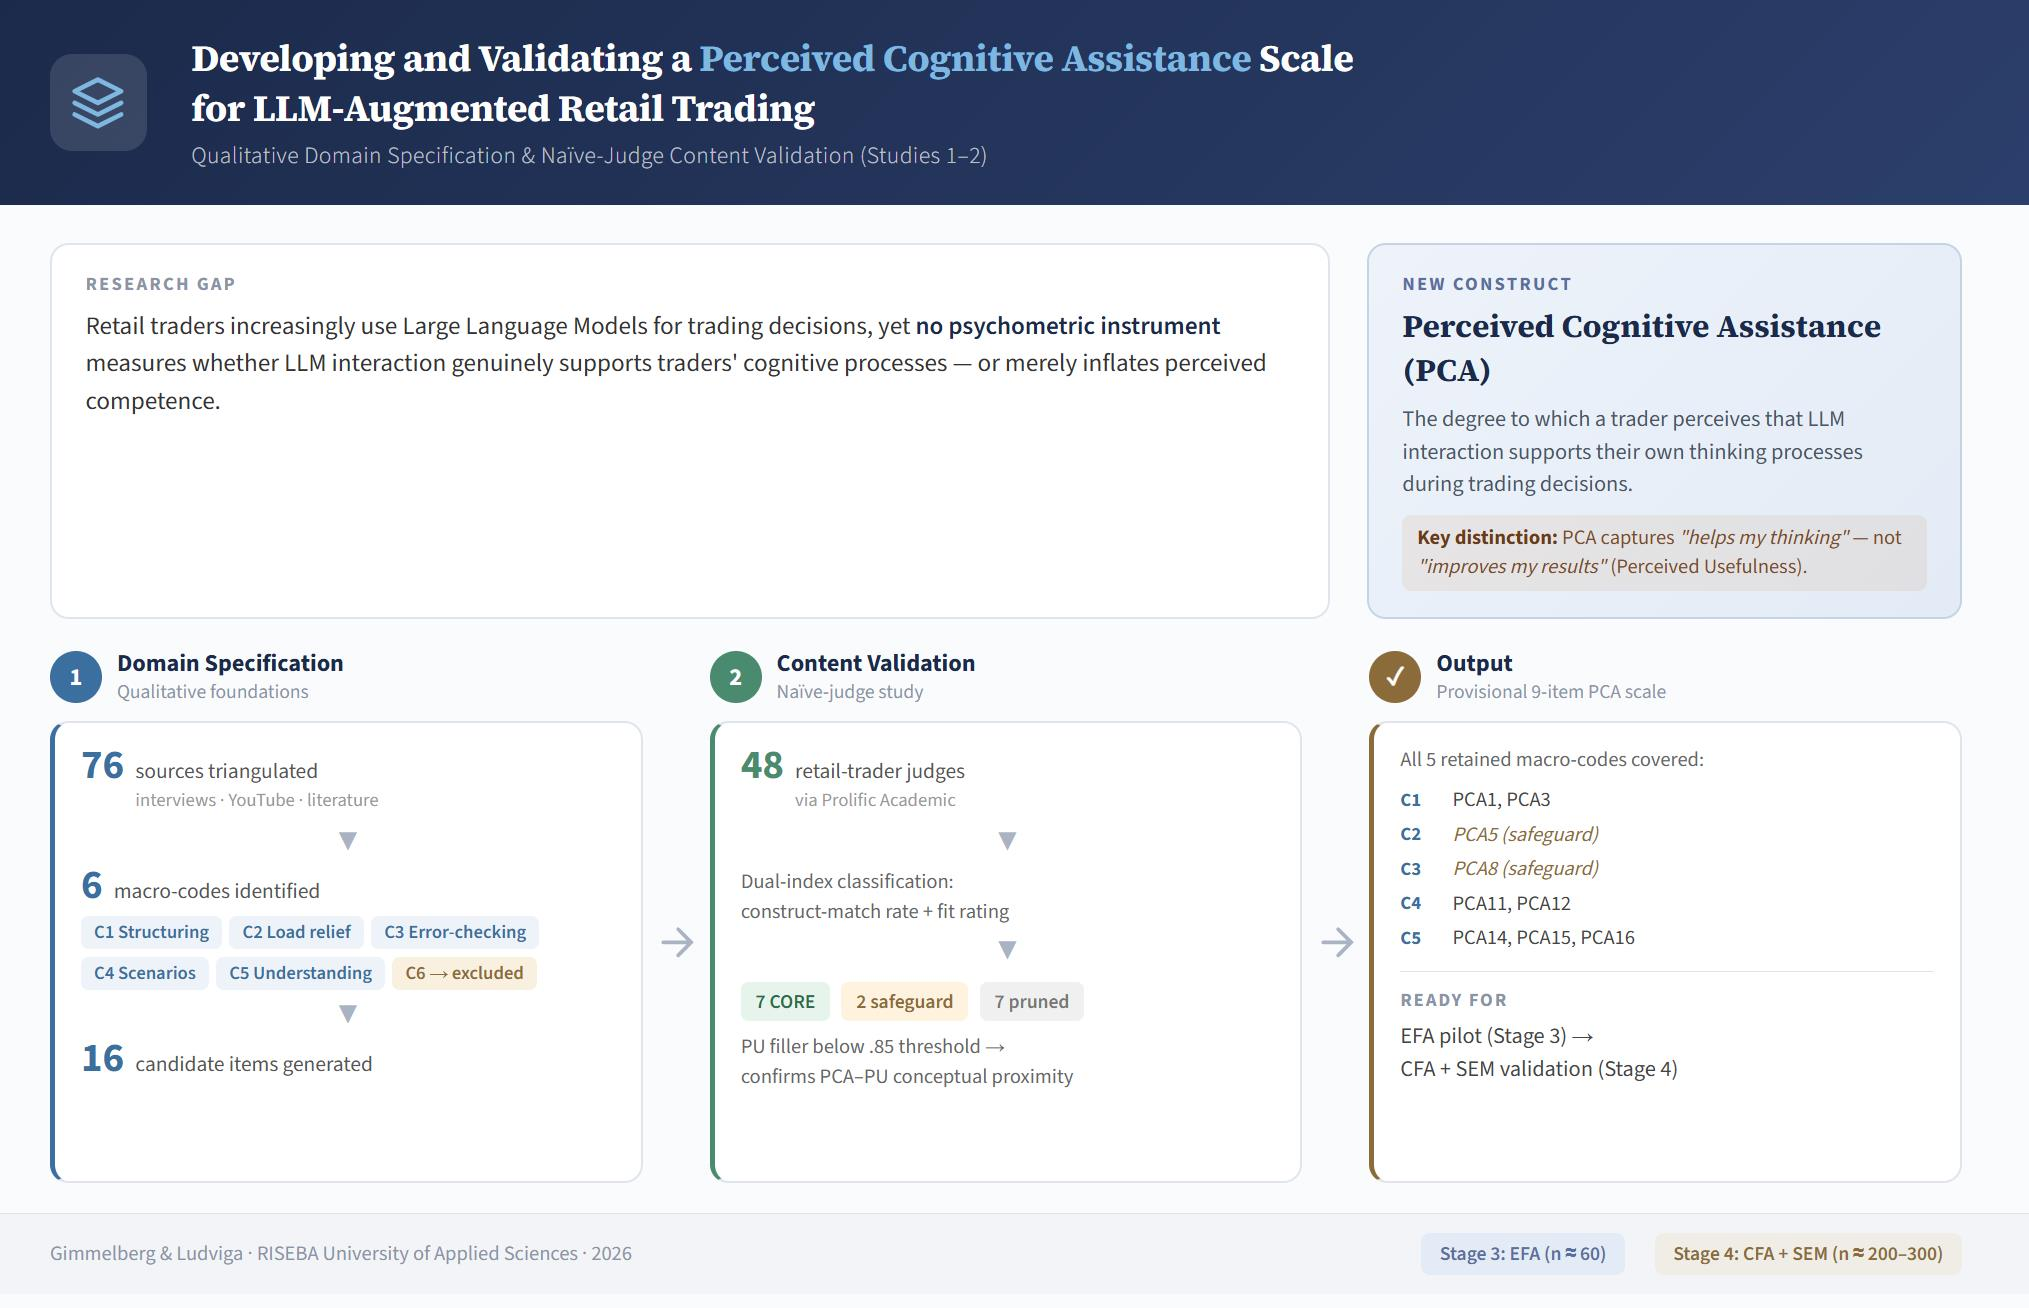The height and width of the screenshot is (1308, 2029).
Task: Click down triangle below fit rating text
Action: click(1007, 948)
